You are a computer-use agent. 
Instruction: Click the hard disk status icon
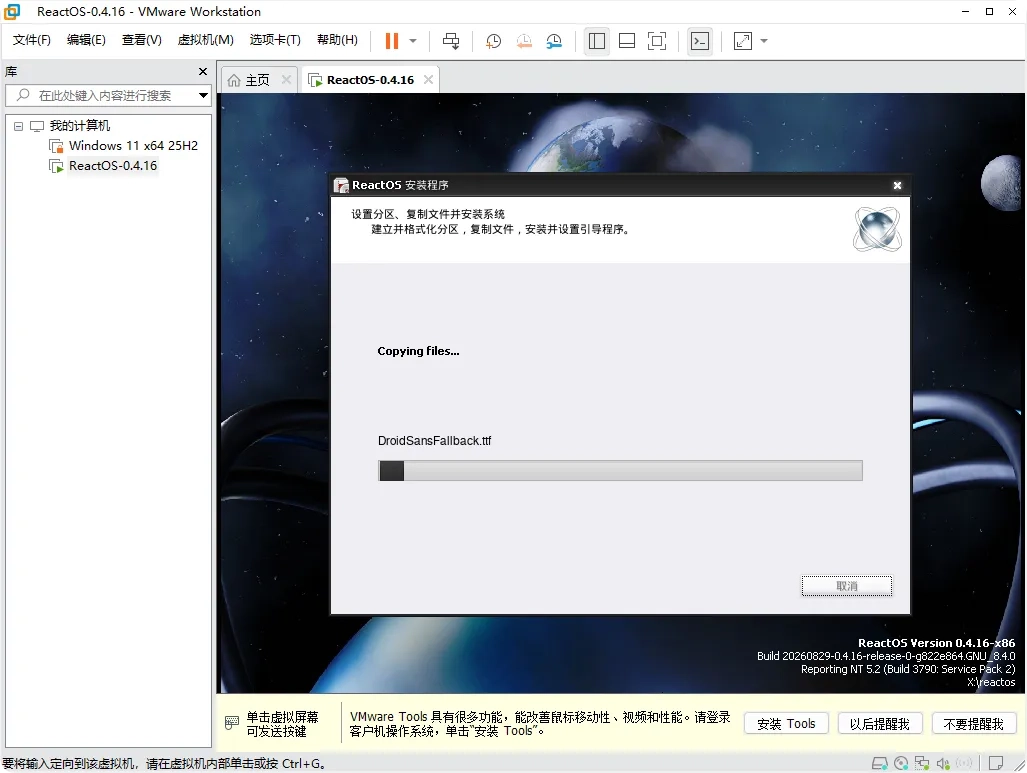pyautogui.click(x=880, y=763)
